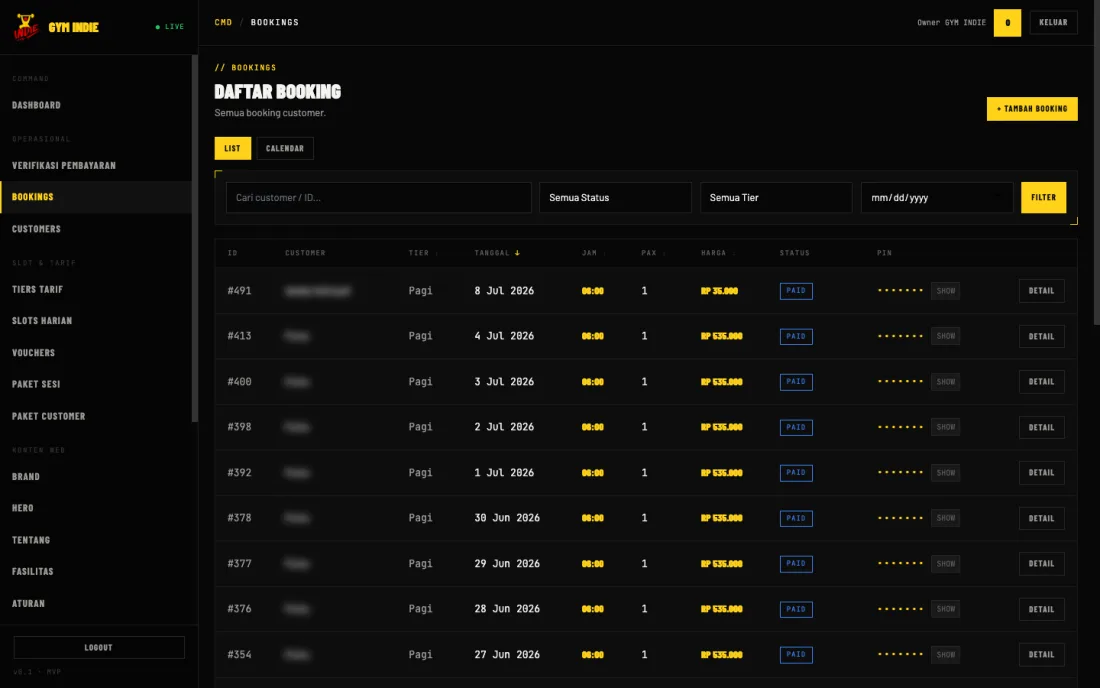Open Detail for booking #376
Screen dimensions: 1100x688
point(1041,609)
